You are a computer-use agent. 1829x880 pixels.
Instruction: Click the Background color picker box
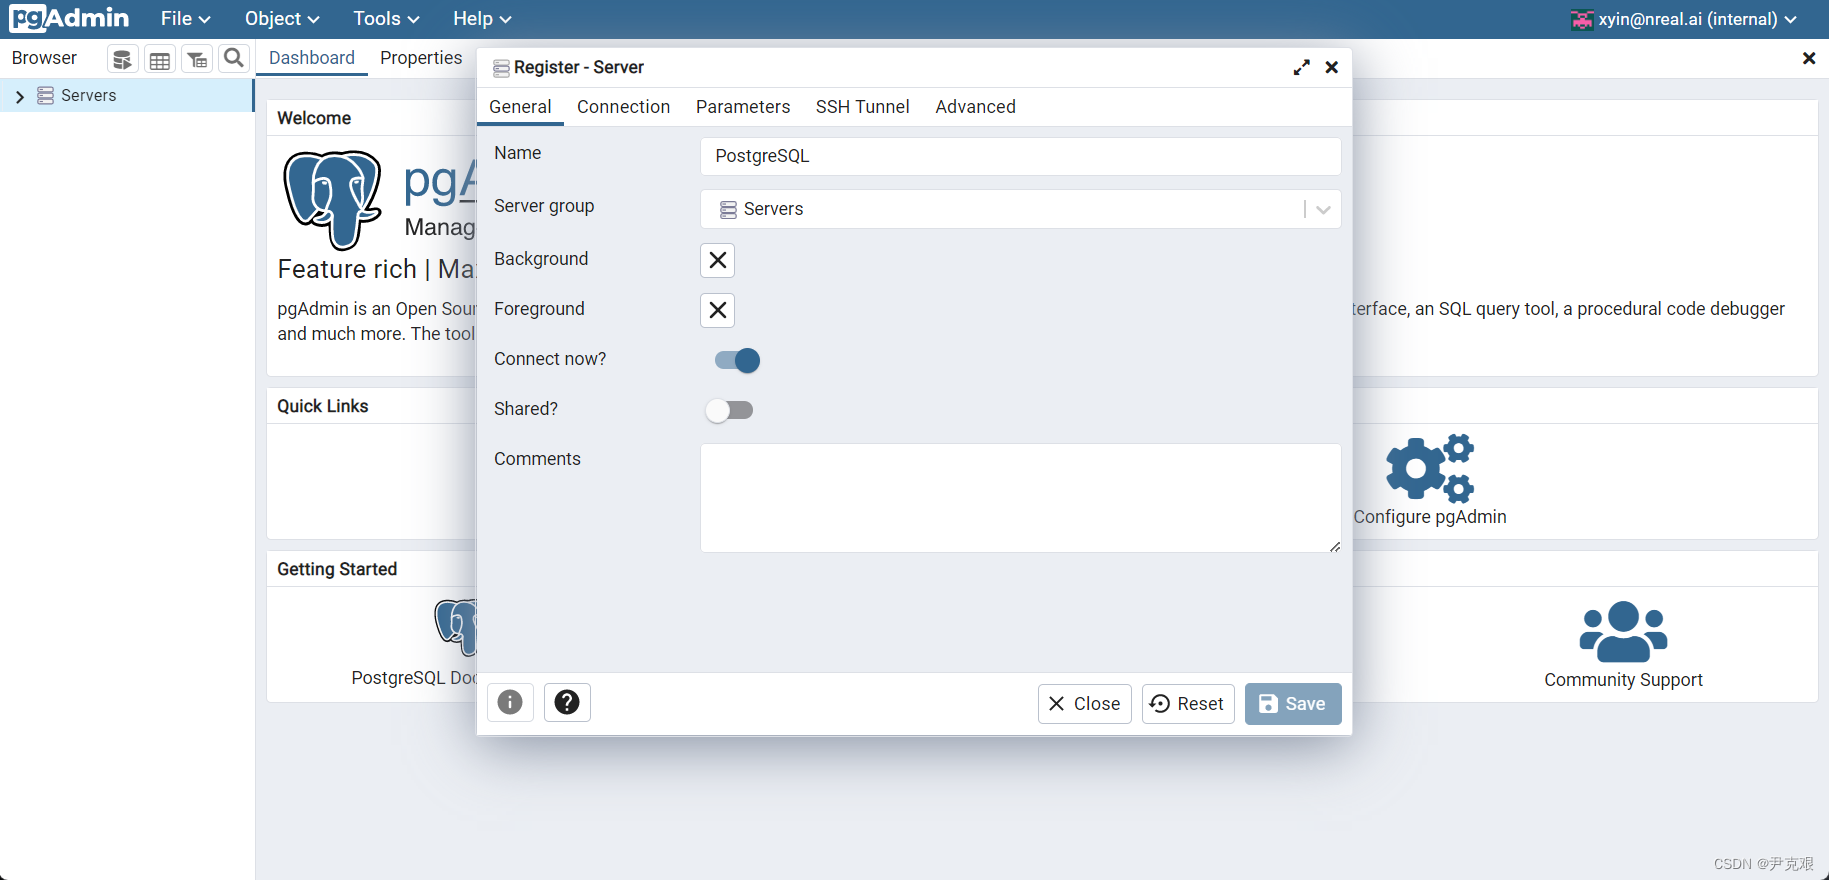(x=717, y=260)
